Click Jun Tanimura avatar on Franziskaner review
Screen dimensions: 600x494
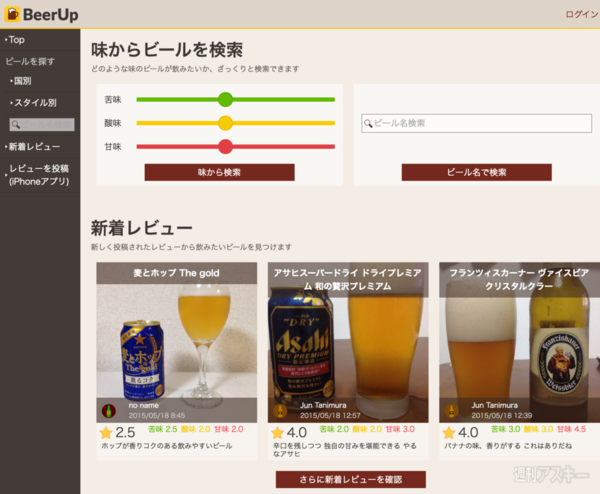point(452,411)
